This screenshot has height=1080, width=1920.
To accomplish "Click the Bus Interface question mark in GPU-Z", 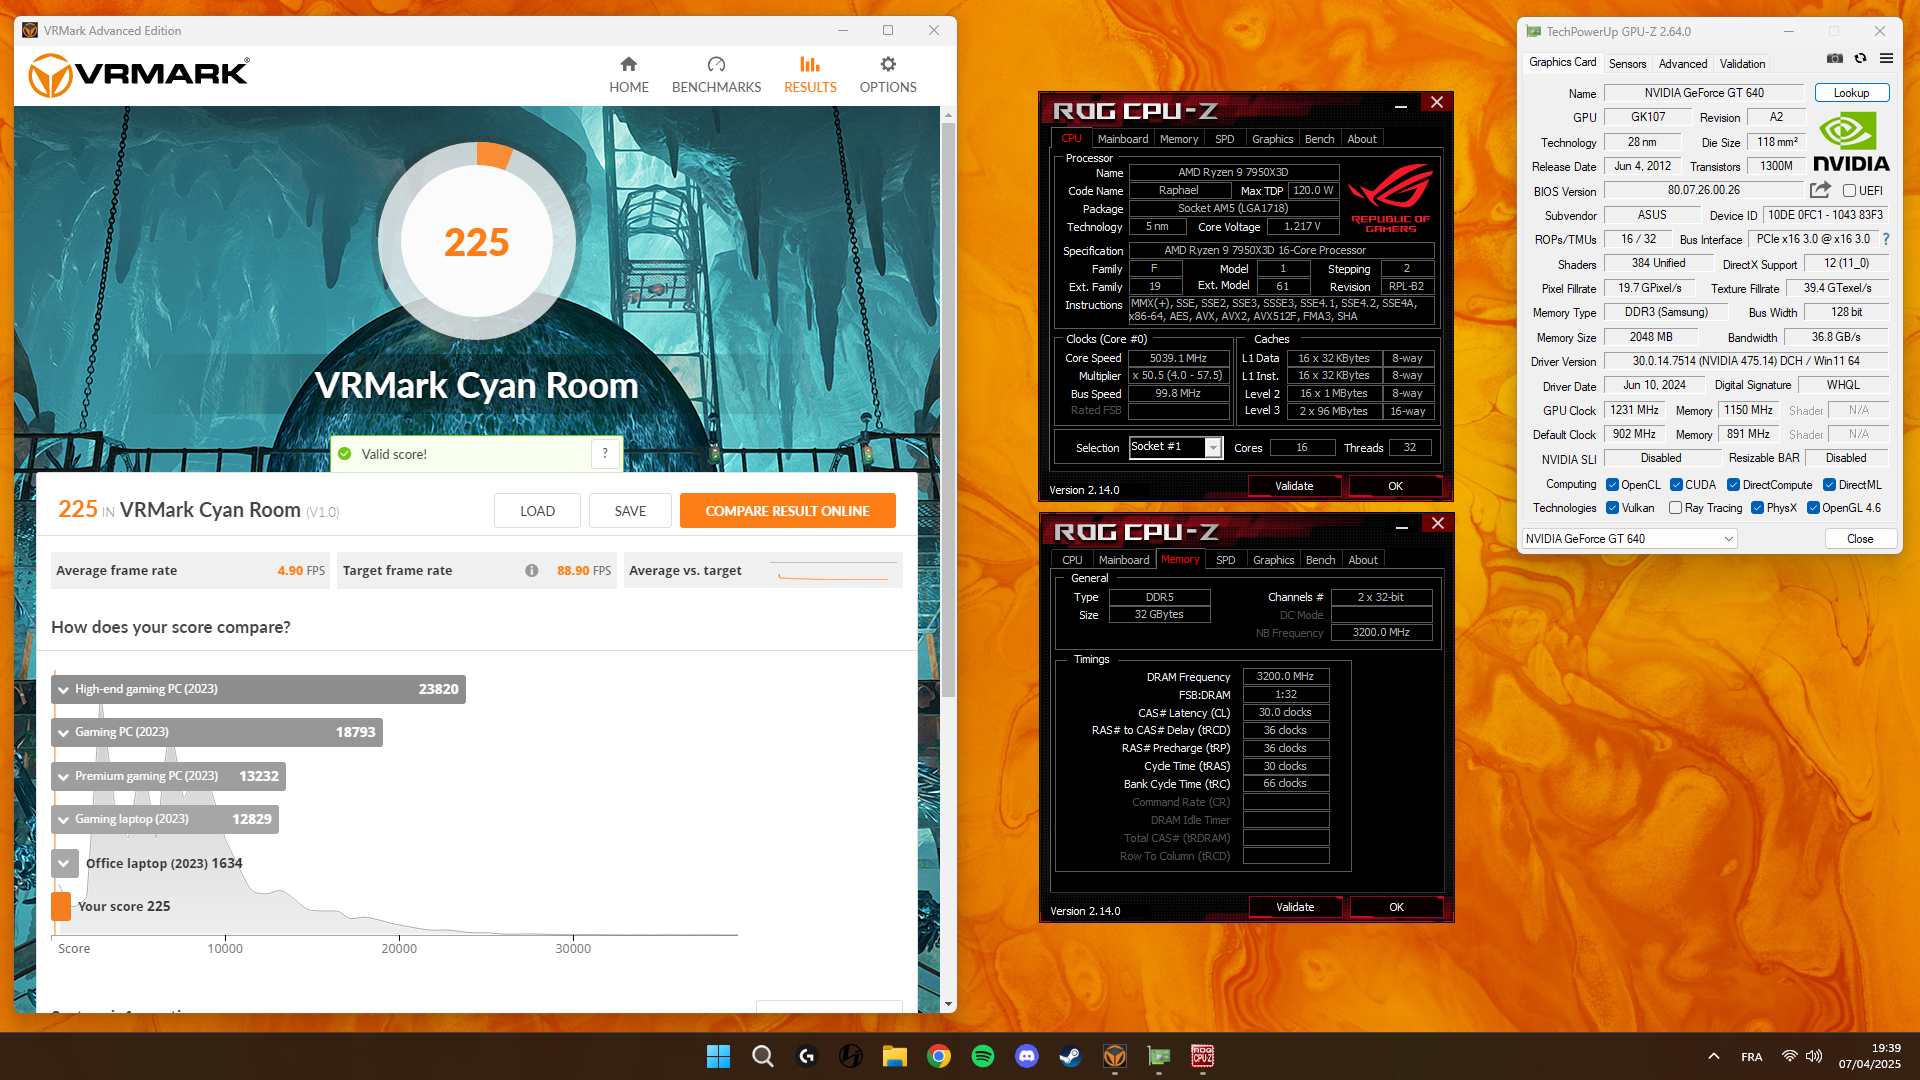I will [x=1886, y=239].
